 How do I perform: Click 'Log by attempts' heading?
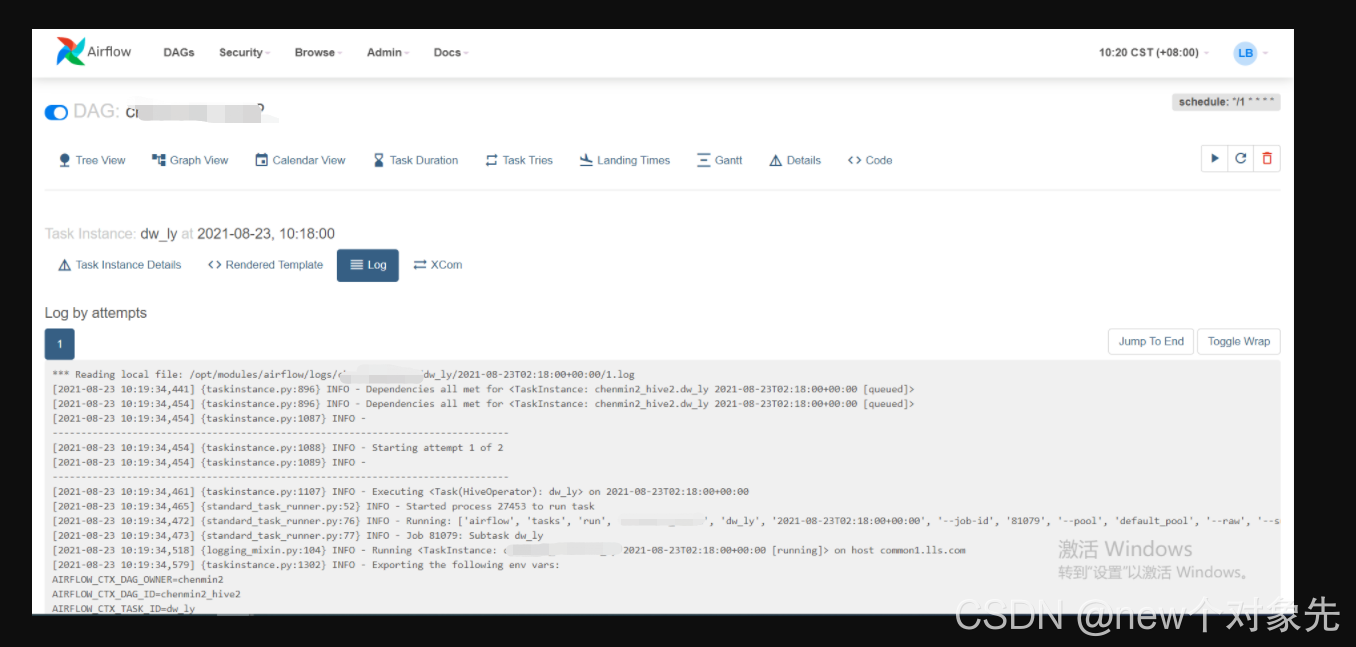(96, 313)
